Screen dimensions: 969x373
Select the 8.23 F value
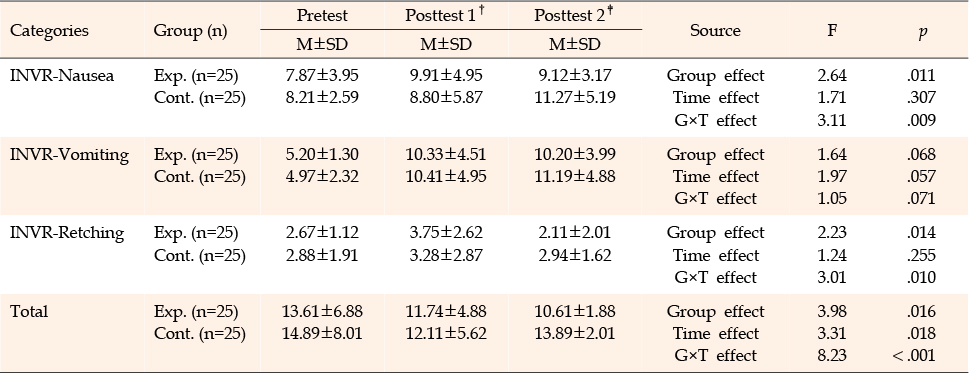(832, 356)
